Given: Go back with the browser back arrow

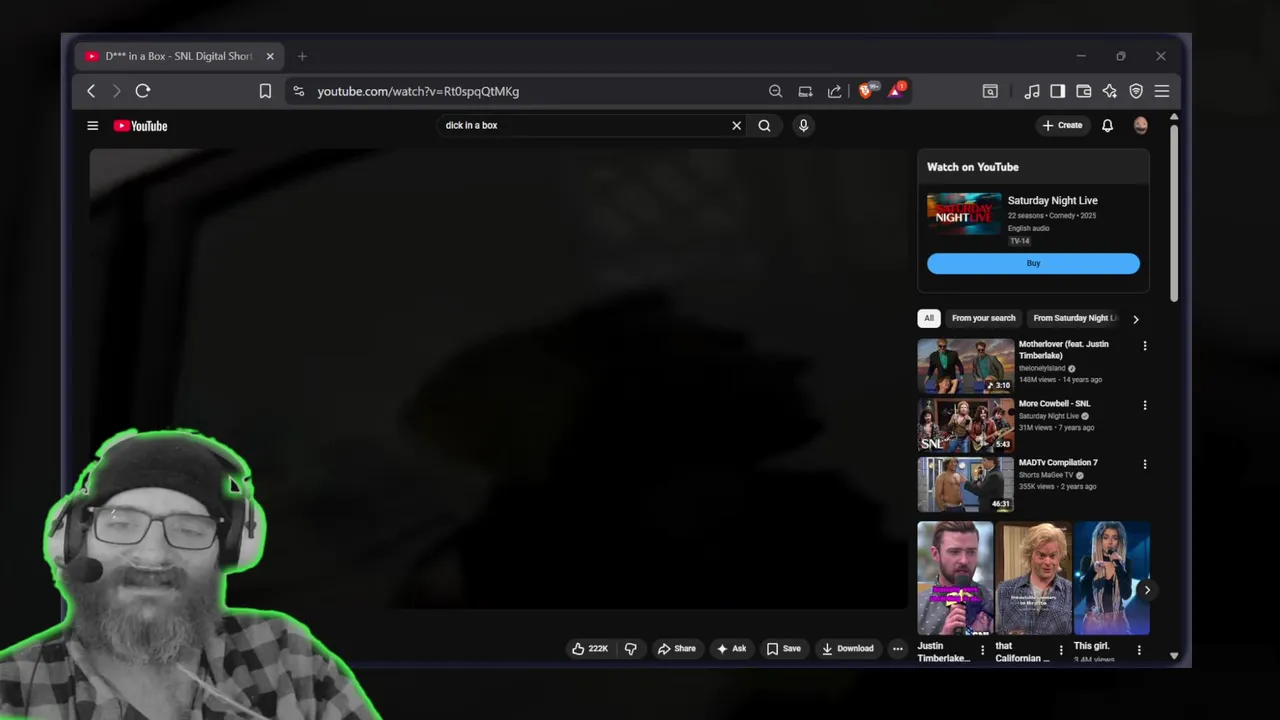Looking at the screenshot, I should pyautogui.click(x=91, y=91).
